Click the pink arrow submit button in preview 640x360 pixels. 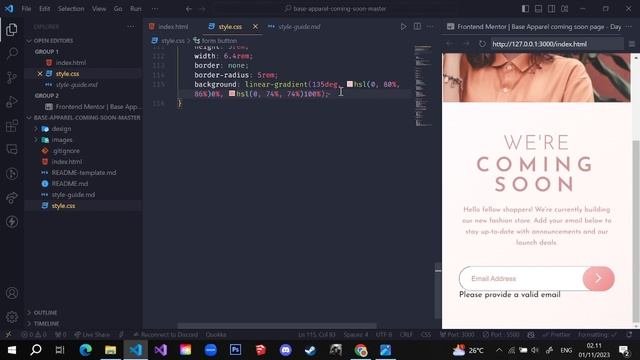(598, 278)
